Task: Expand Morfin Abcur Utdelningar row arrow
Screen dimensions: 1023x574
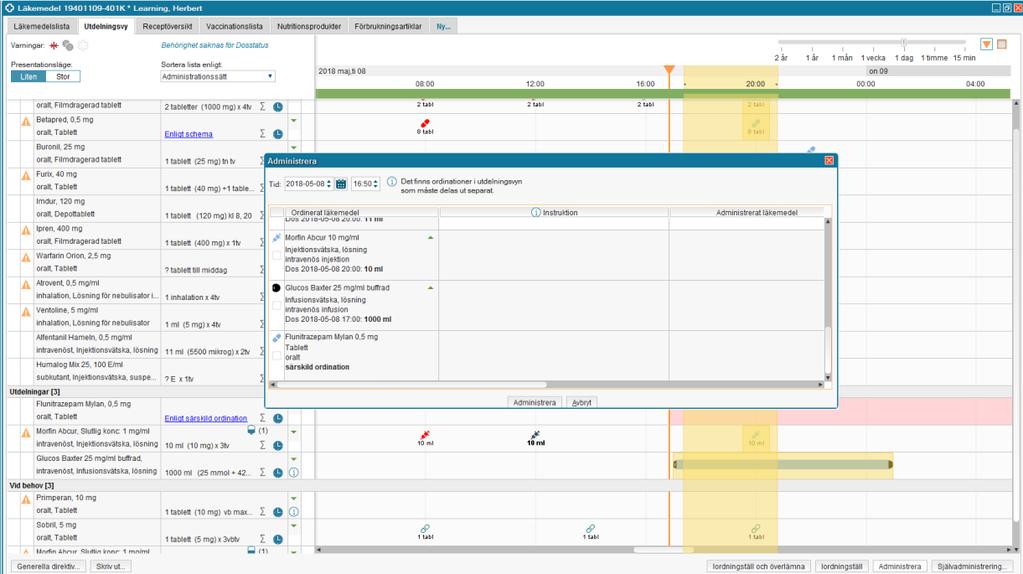Action: coord(294,432)
